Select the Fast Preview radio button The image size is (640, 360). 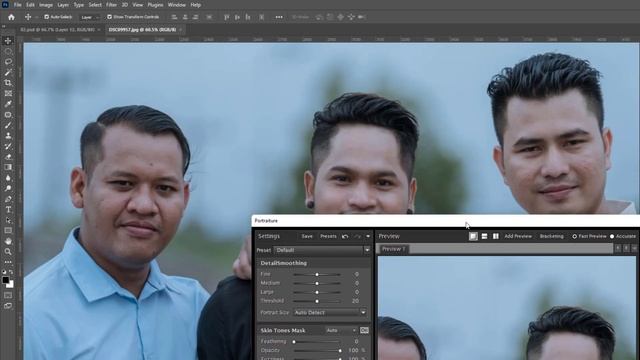tap(574, 236)
